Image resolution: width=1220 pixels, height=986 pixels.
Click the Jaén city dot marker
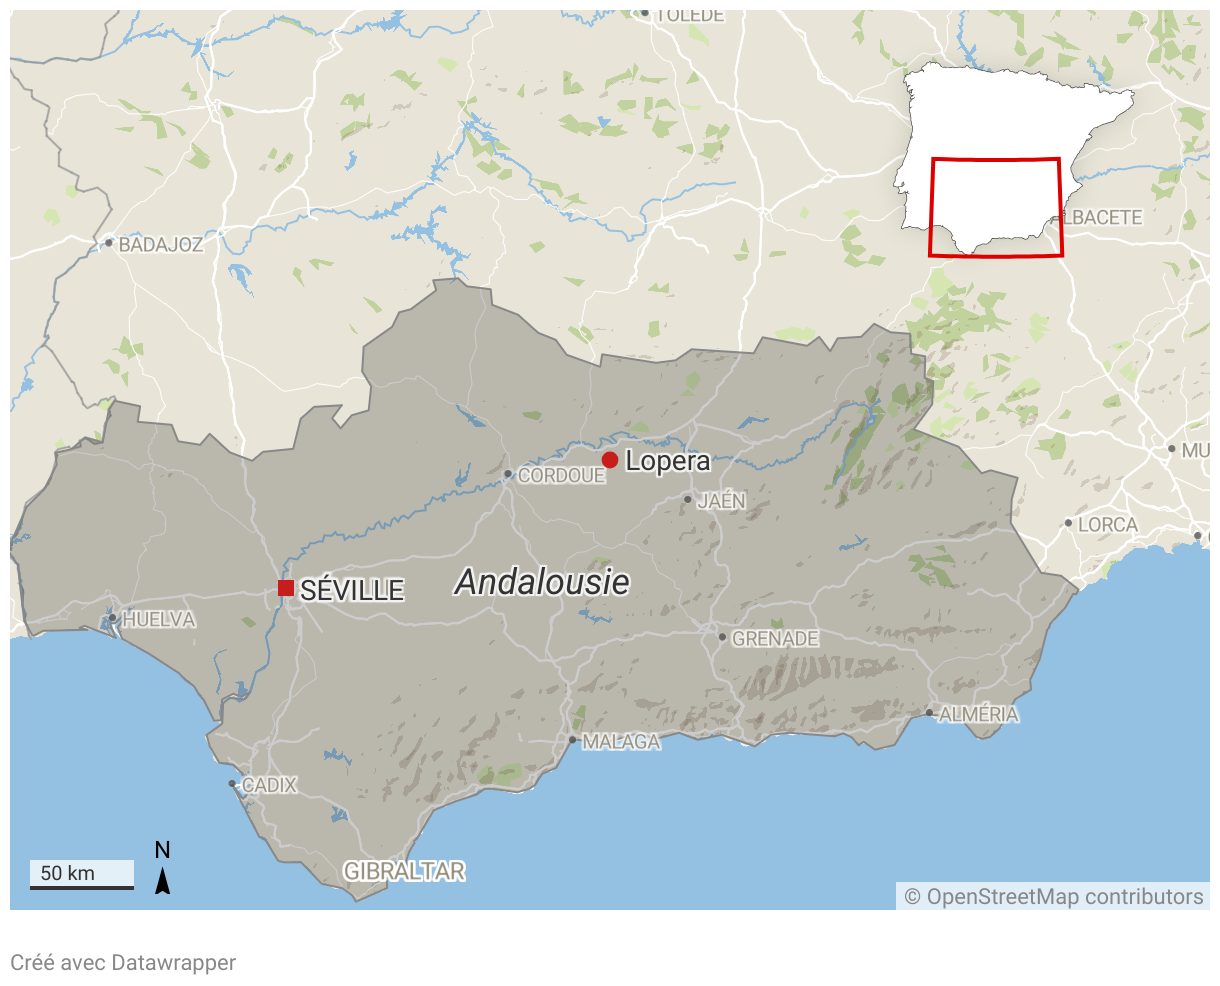point(688,499)
